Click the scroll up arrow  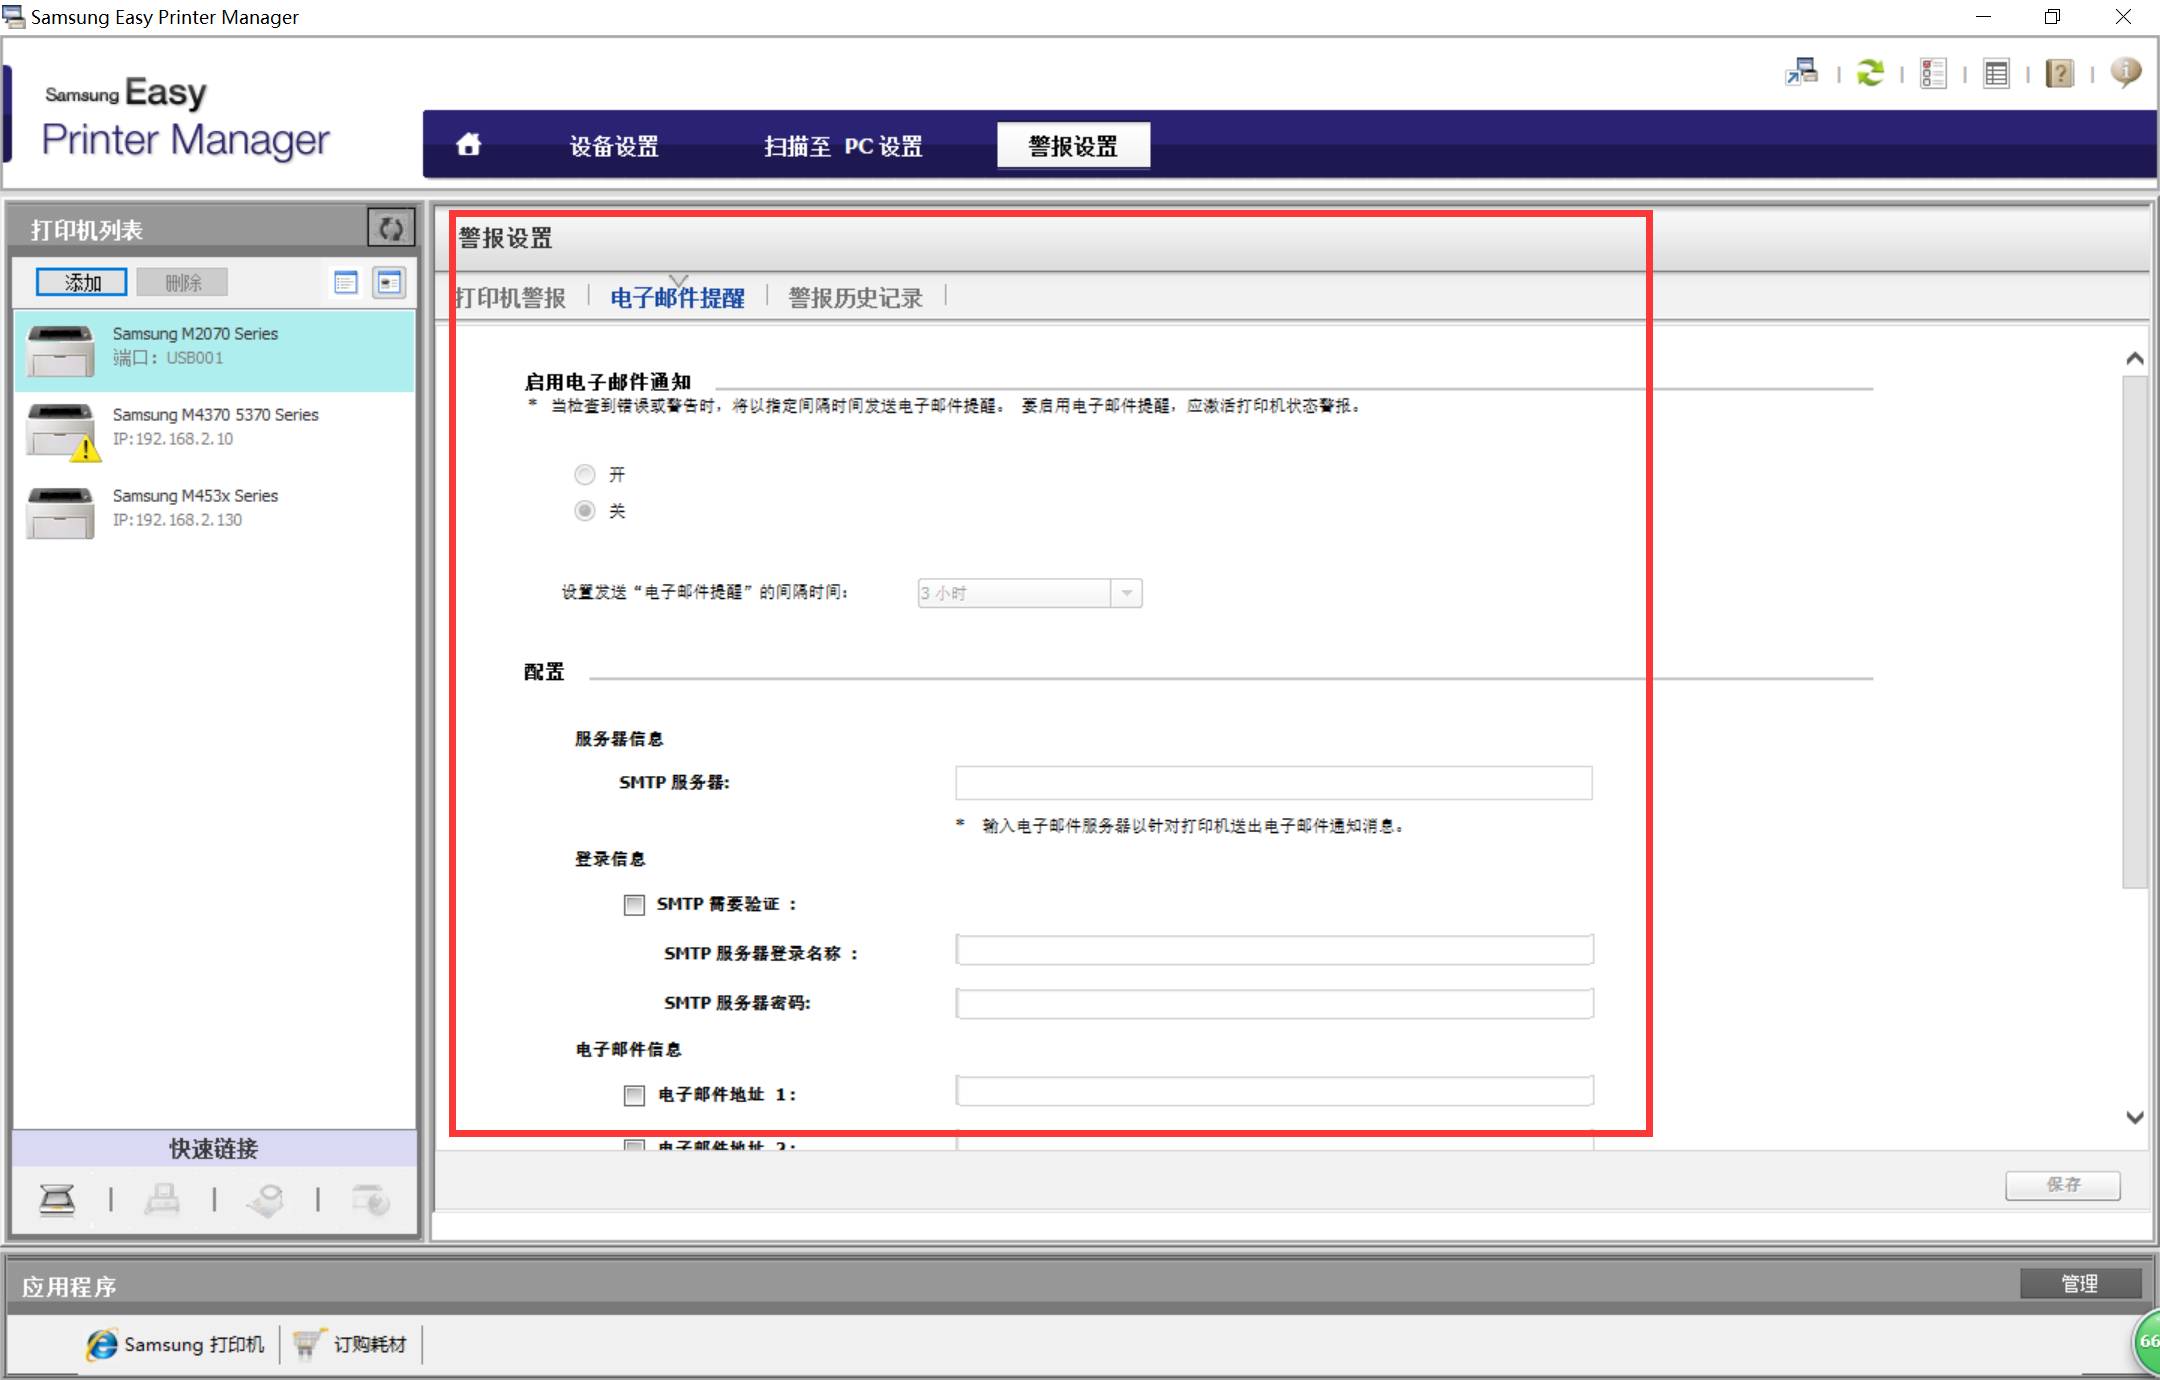point(2135,358)
